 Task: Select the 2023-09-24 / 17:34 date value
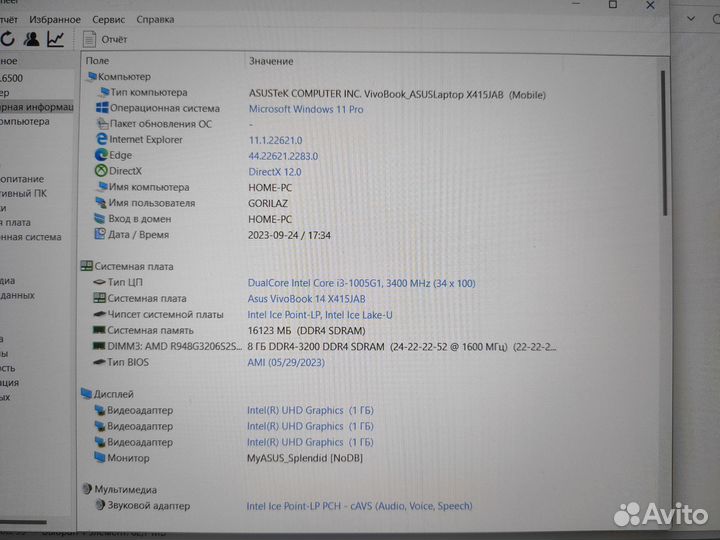click(289, 235)
